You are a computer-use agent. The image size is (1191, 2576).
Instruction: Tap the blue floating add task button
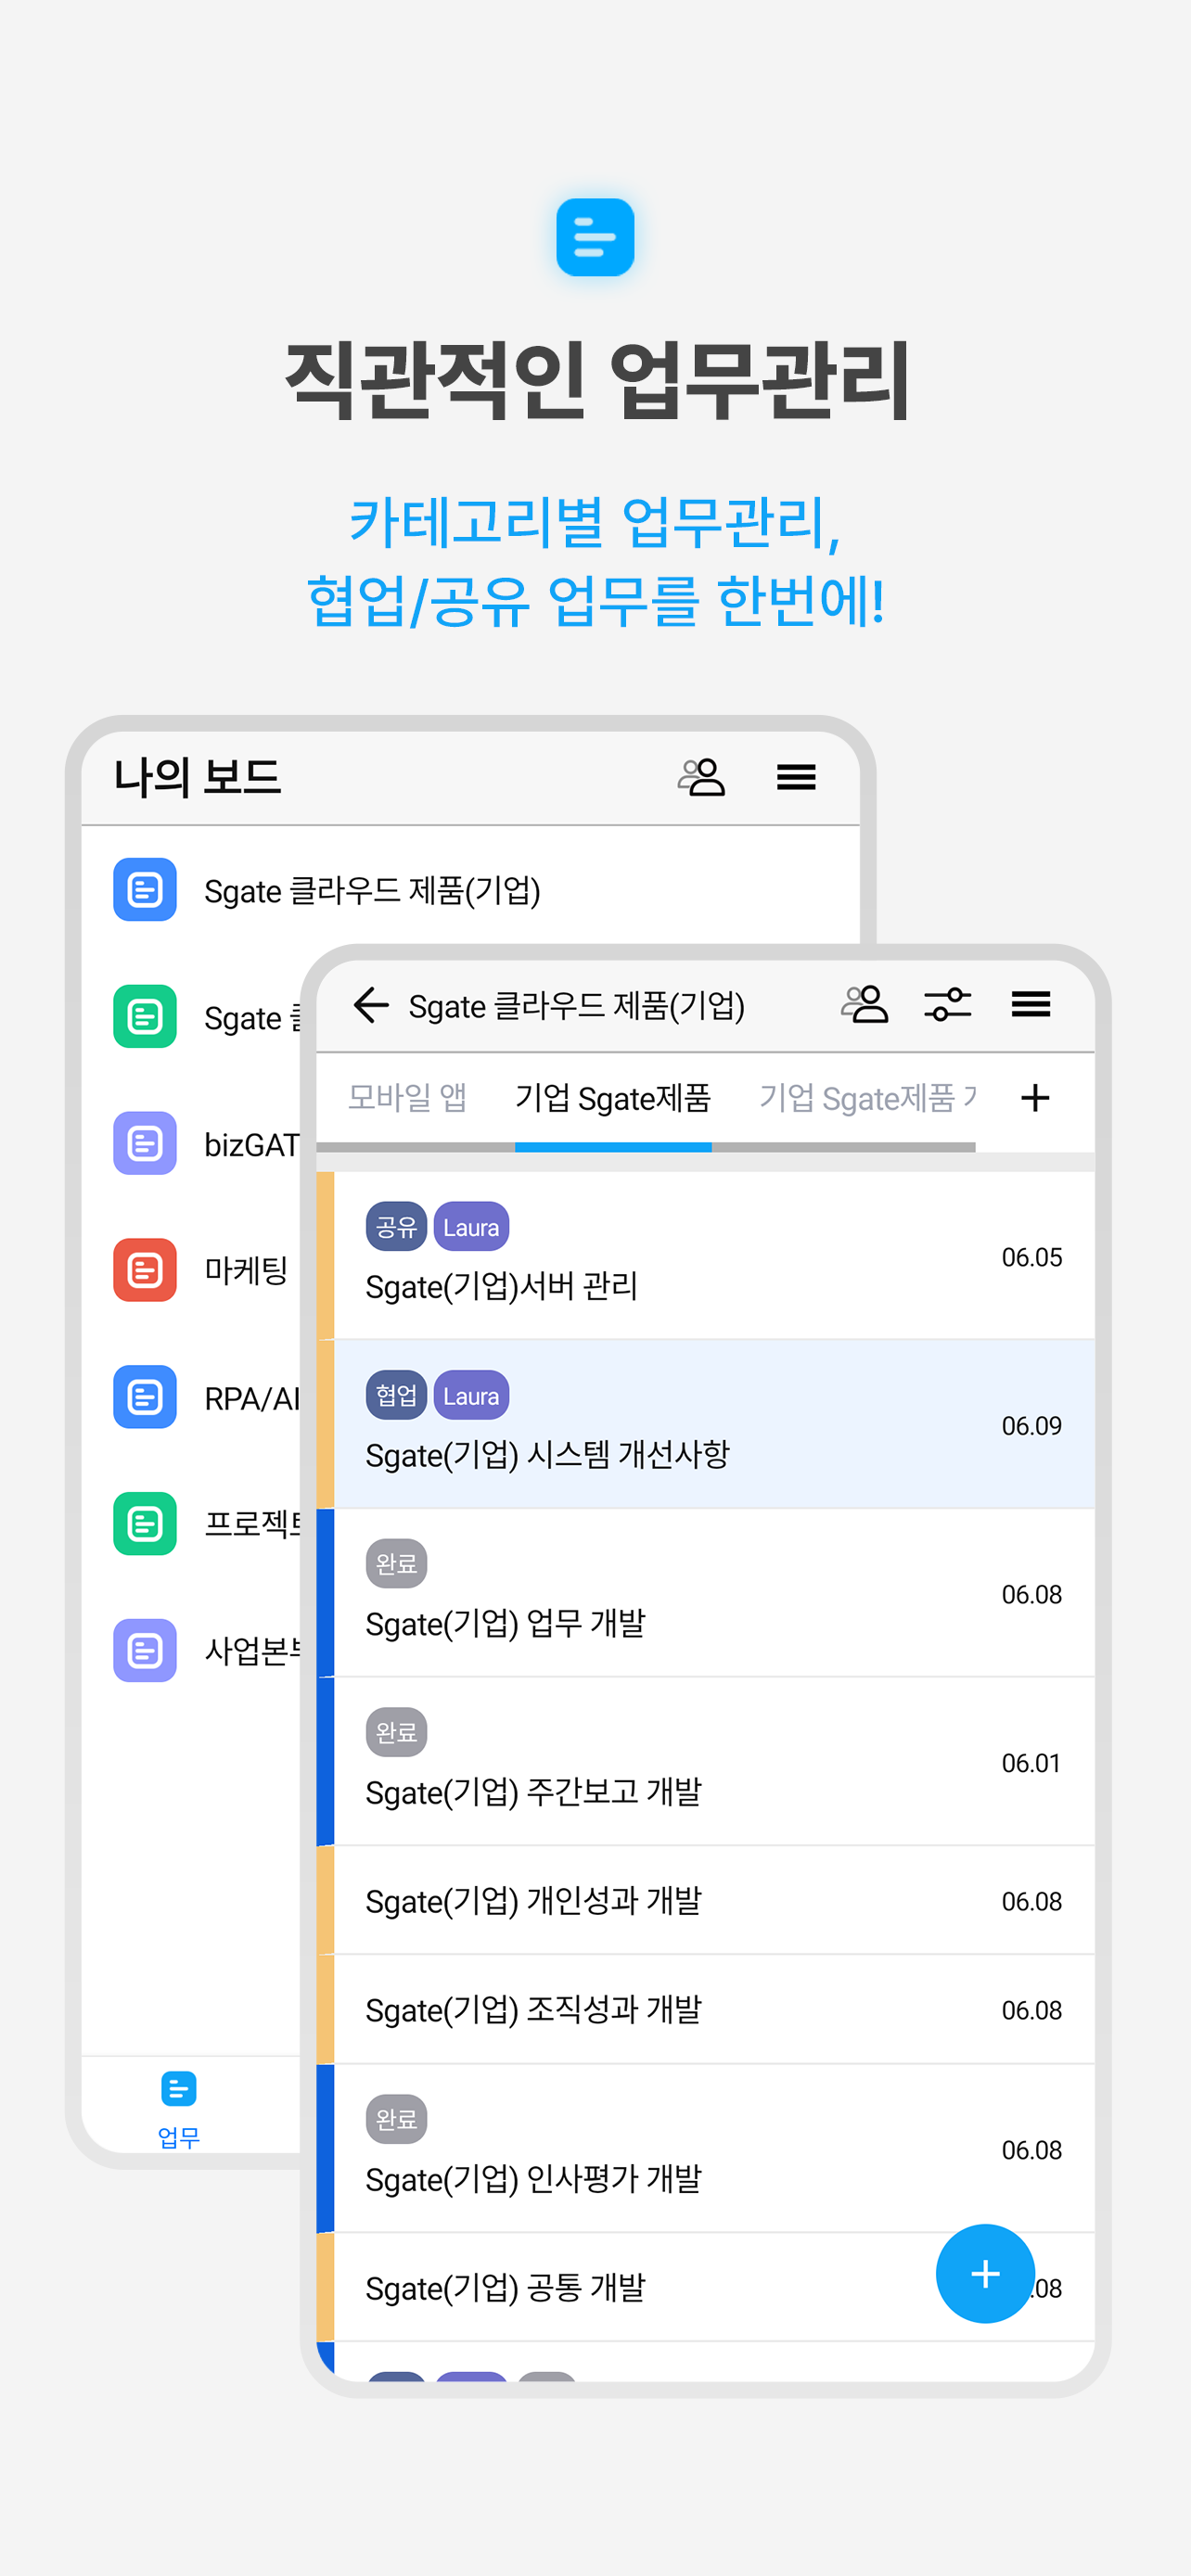point(985,2274)
